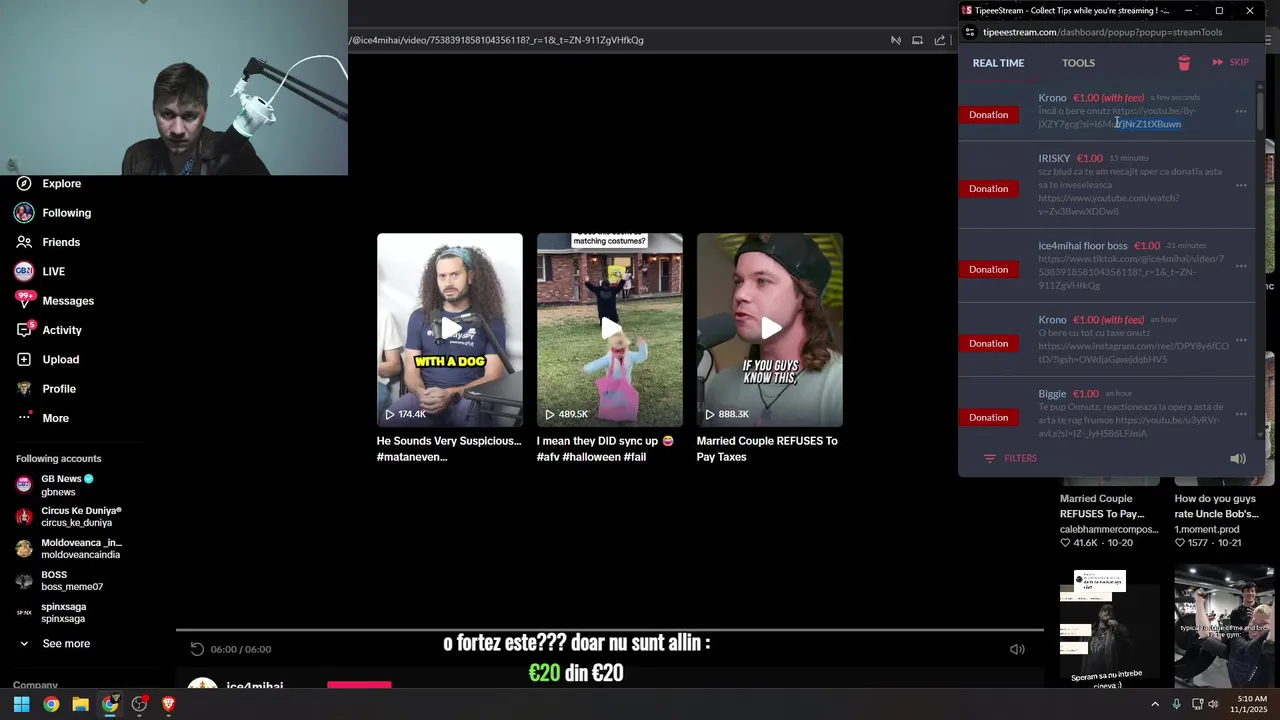The width and height of the screenshot is (1280, 720).
Task: Play the 'Married Couple REFUSES To Pay Taxes' video
Action: (770, 330)
